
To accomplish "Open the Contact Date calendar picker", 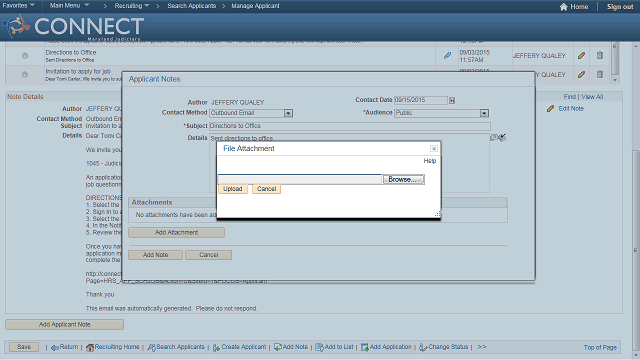I will pos(452,100).
